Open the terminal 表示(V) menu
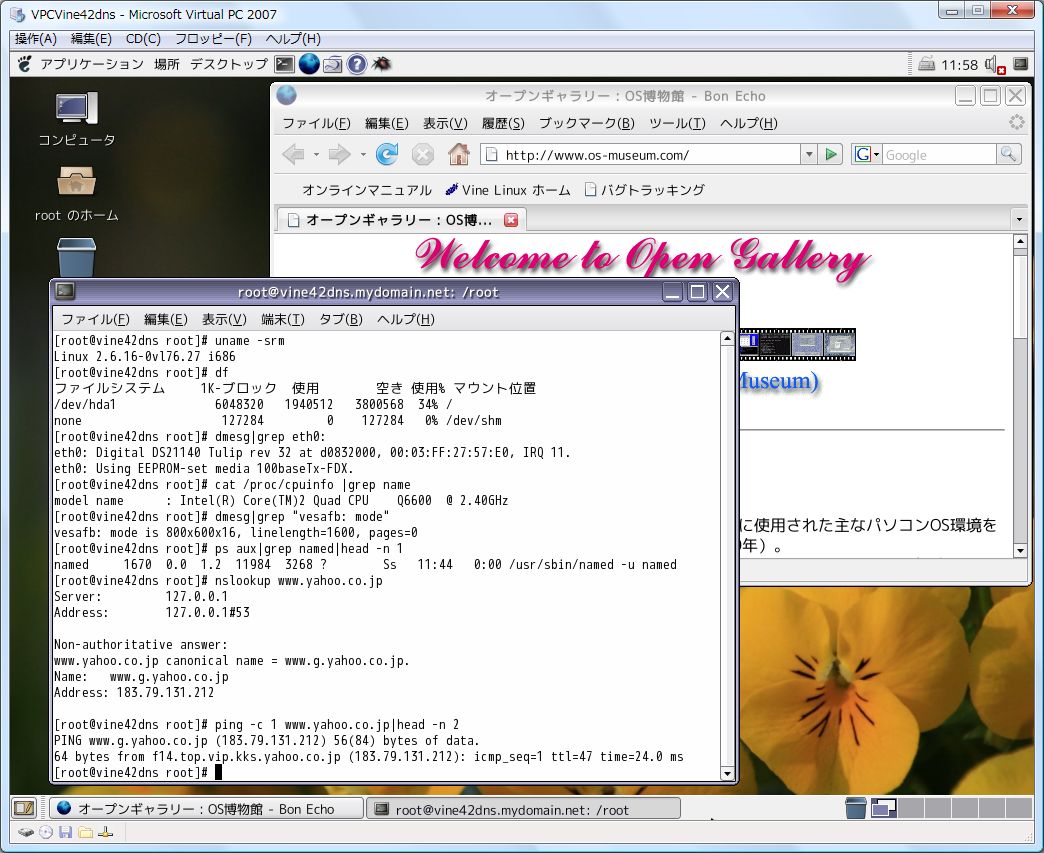The height and width of the screenshot is (853, 1044). 224,320
